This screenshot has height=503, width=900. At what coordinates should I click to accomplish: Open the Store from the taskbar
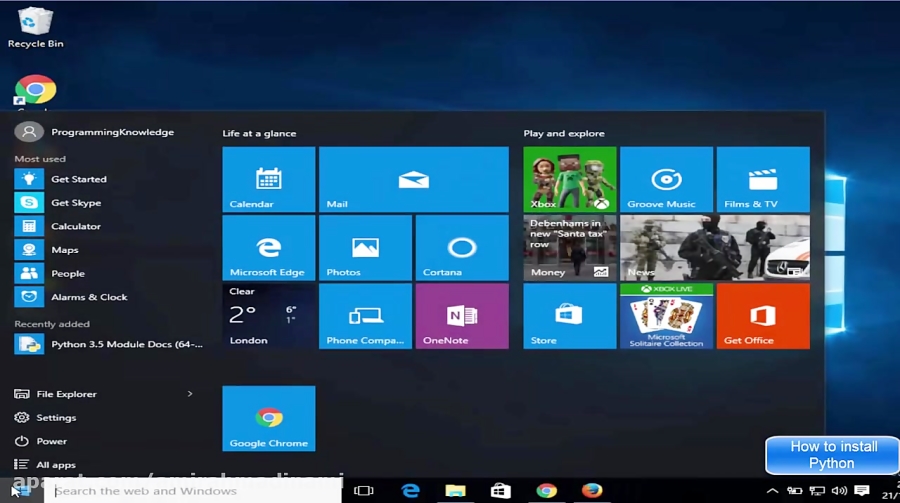(501, 491)
